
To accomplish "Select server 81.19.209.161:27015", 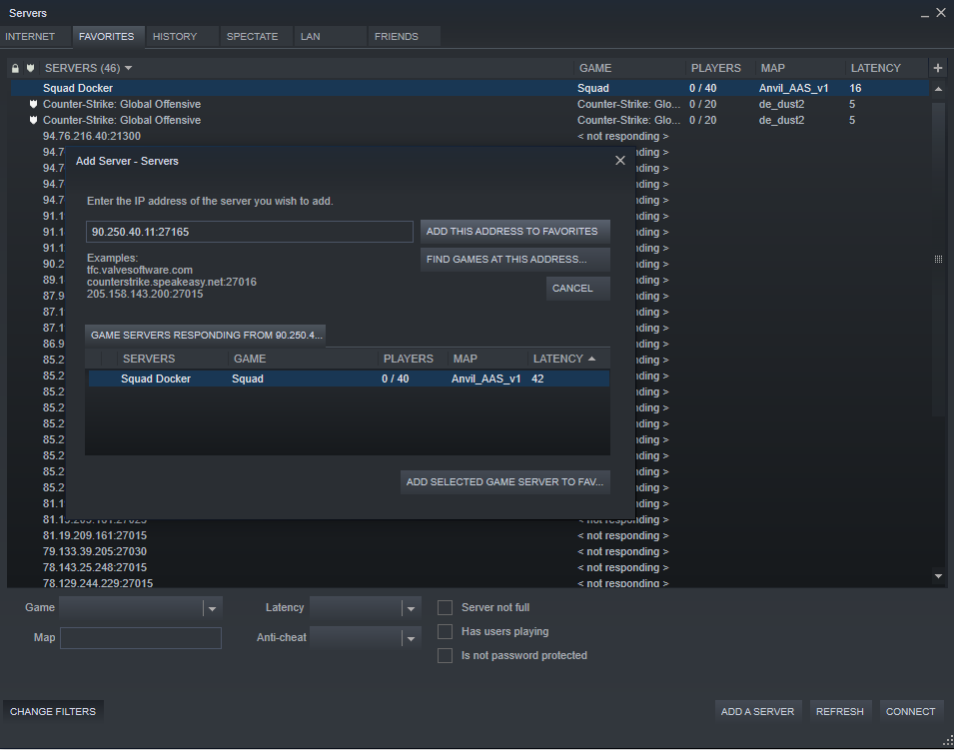I will (470, 535).
